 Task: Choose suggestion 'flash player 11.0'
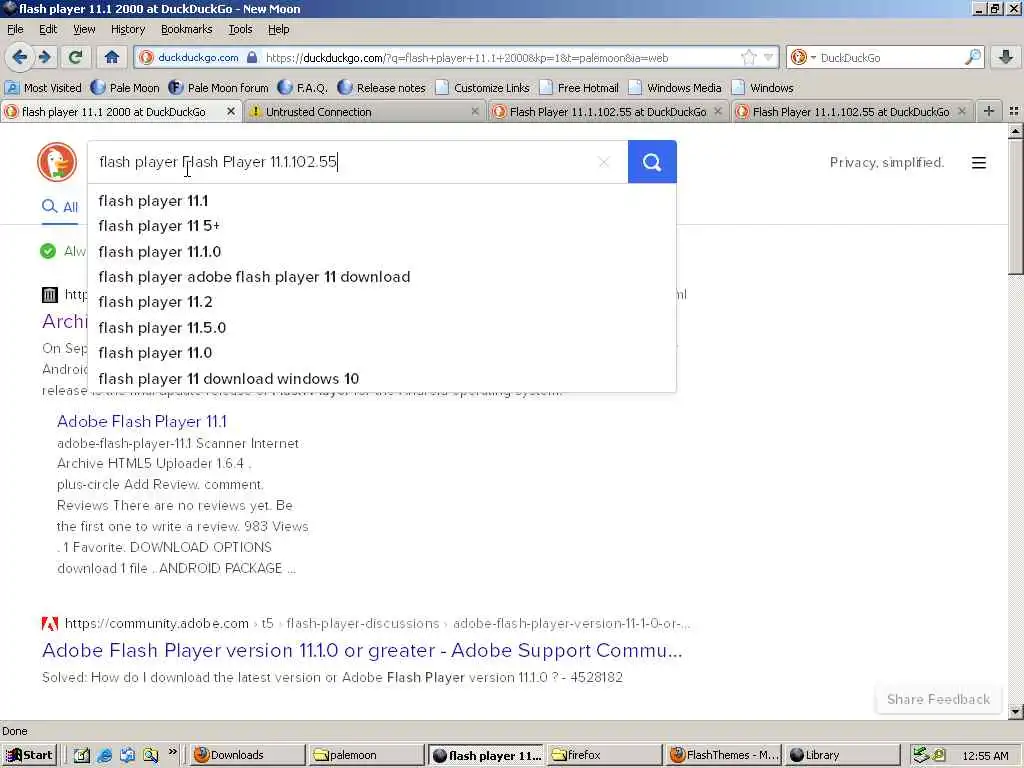(381, 353)
